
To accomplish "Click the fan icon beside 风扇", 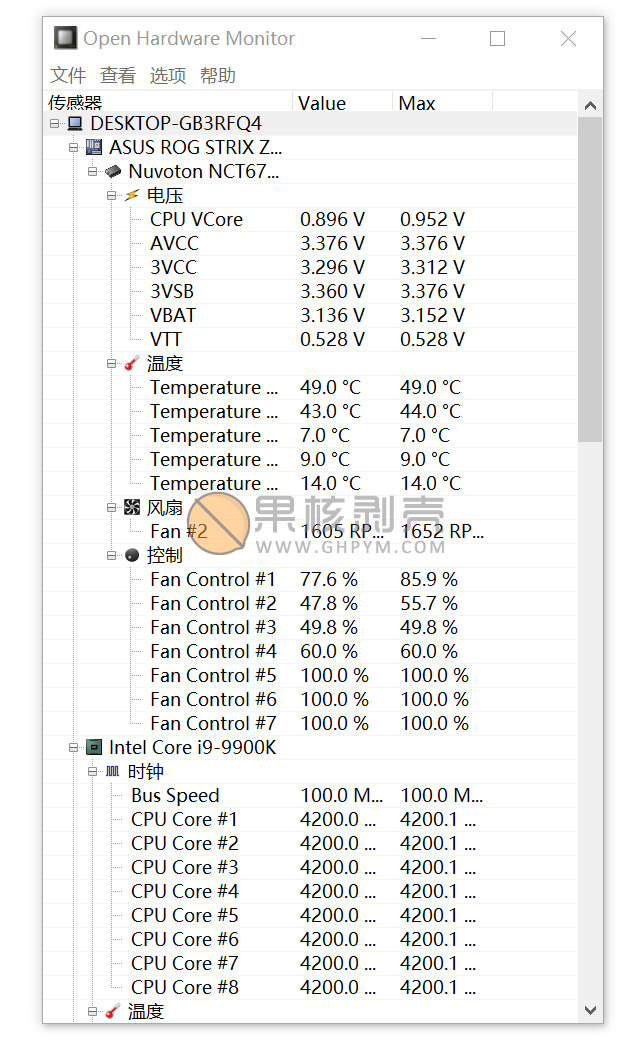I will tap(131, 508).
